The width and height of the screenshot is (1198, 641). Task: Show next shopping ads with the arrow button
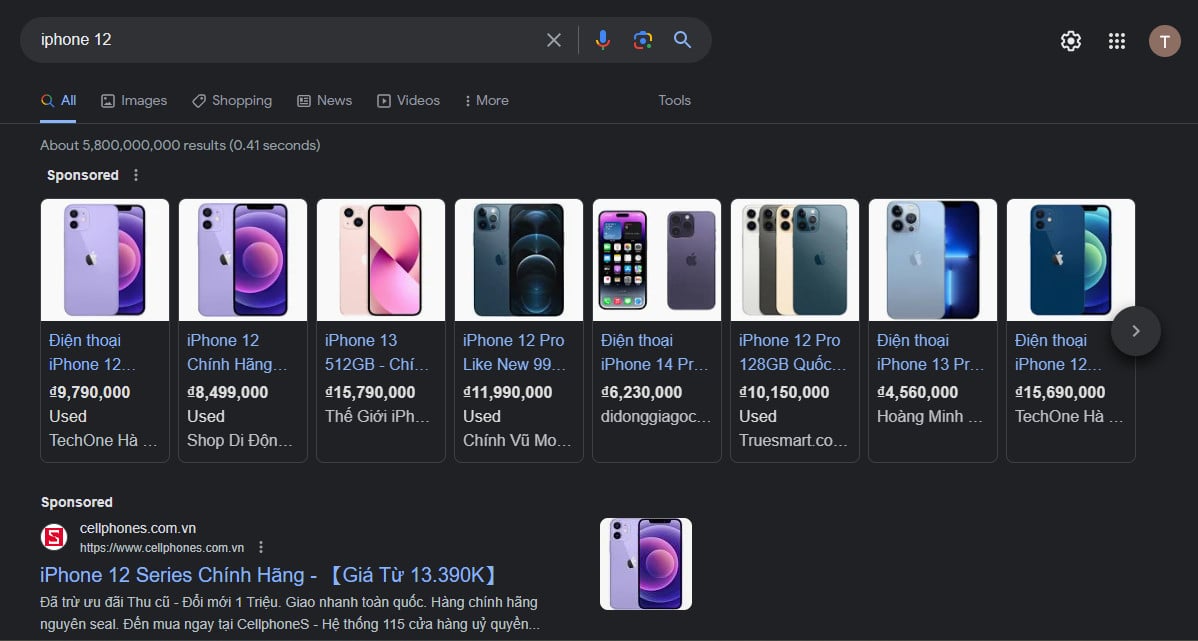pos(1135,331)
